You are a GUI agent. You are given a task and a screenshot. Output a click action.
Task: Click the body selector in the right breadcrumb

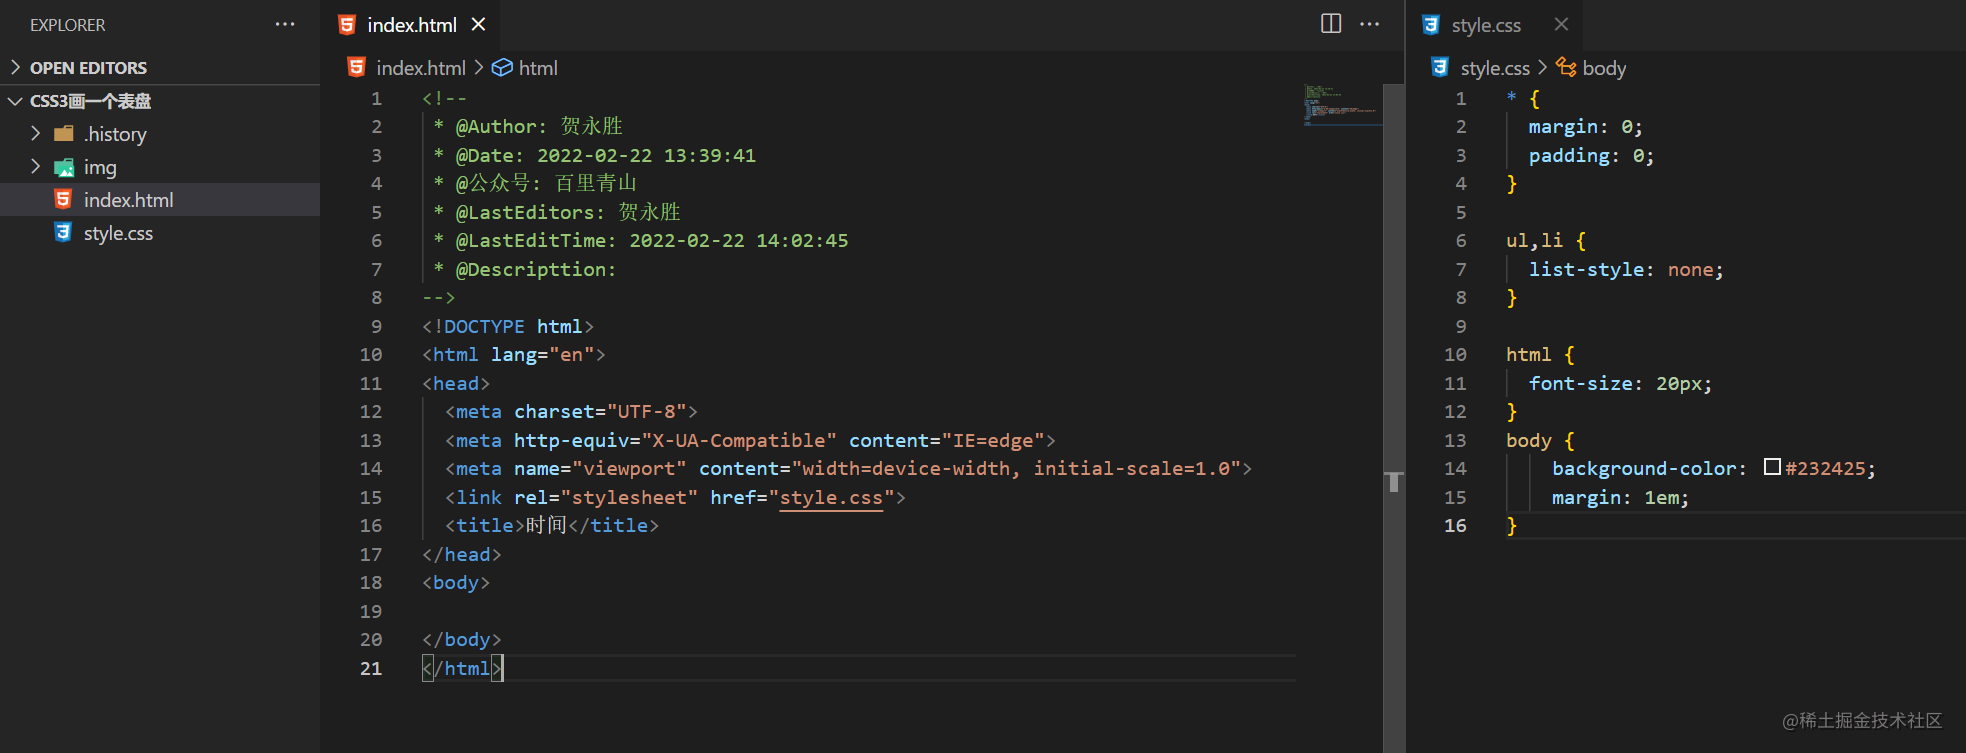tap(1604, 68)
